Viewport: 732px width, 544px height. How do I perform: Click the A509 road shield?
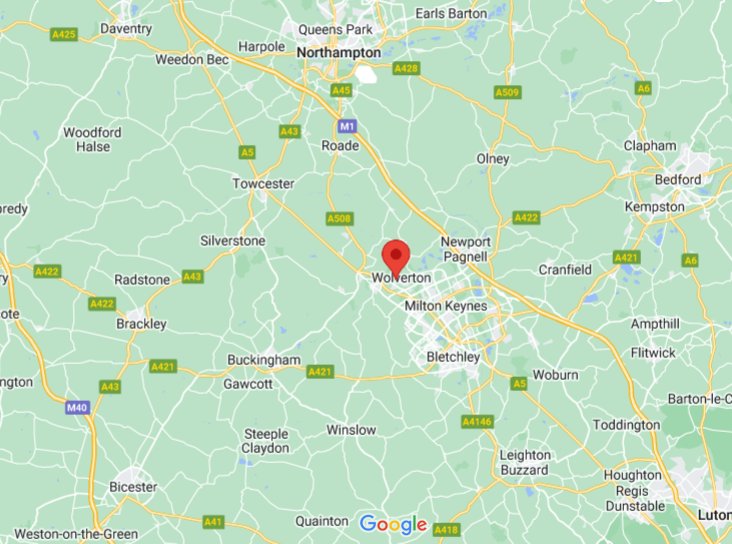click(507, 92)
